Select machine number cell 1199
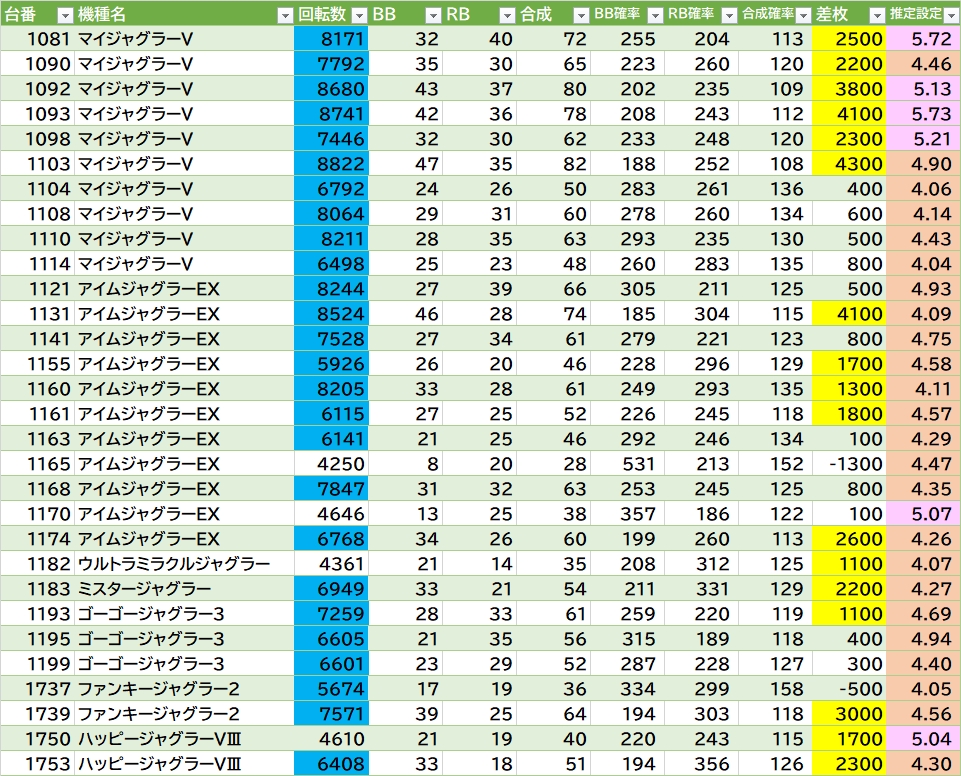961x776 pixels. click(37, 664)
